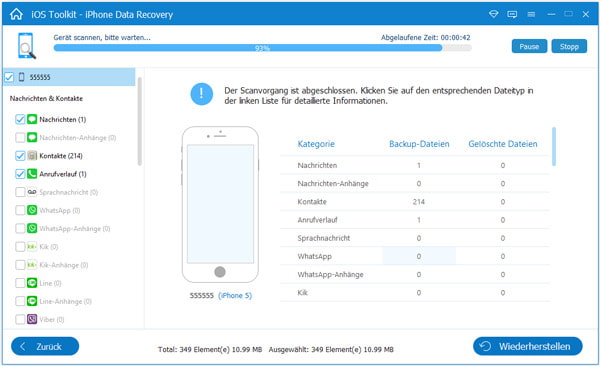This screenshot has height=366, width=600.
Task: Click the left sidebar scrollbar
Action: click(x=139, y=121)
